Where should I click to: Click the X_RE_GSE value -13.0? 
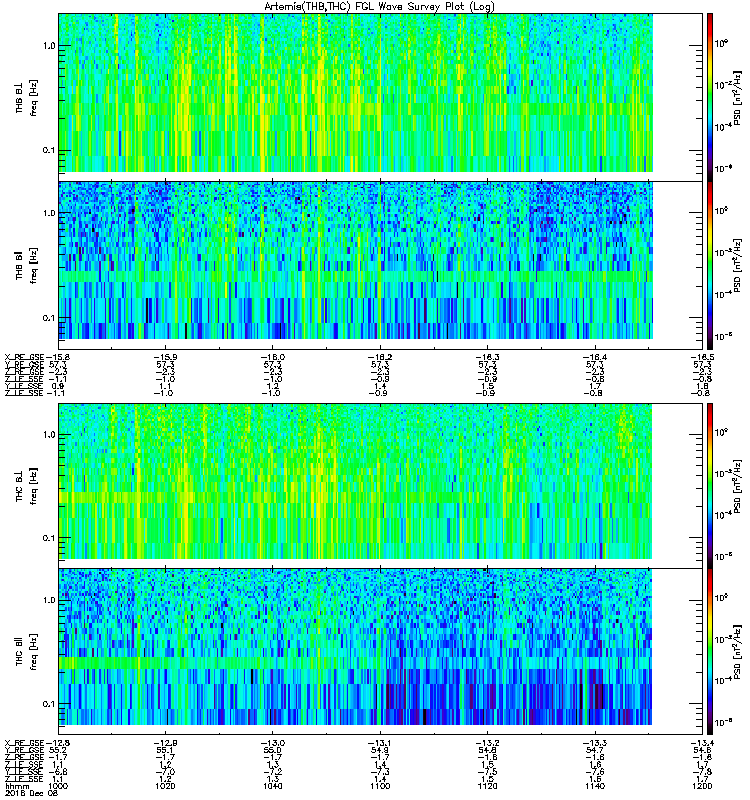(273, 743)
